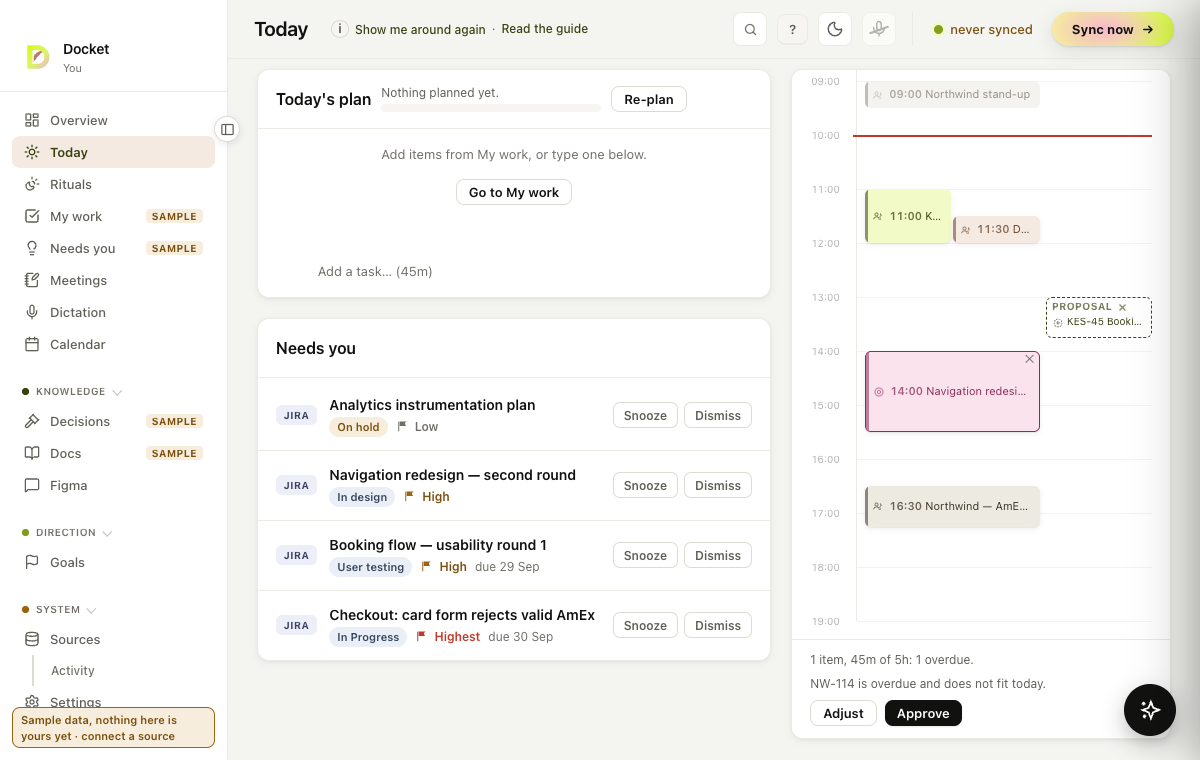Image resolution: width=1200 pixels, height=760 pixels.
Task: Click the Calendar sidebar icon
Action: [x=32, y=344]
